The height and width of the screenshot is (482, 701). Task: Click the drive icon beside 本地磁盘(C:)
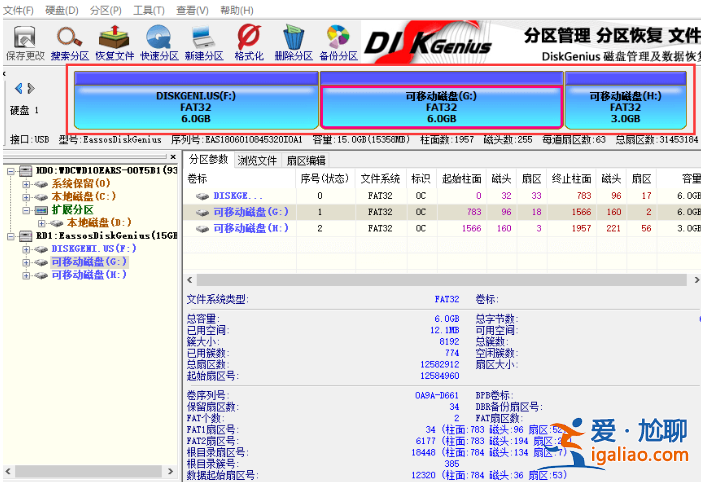(41, 197)
